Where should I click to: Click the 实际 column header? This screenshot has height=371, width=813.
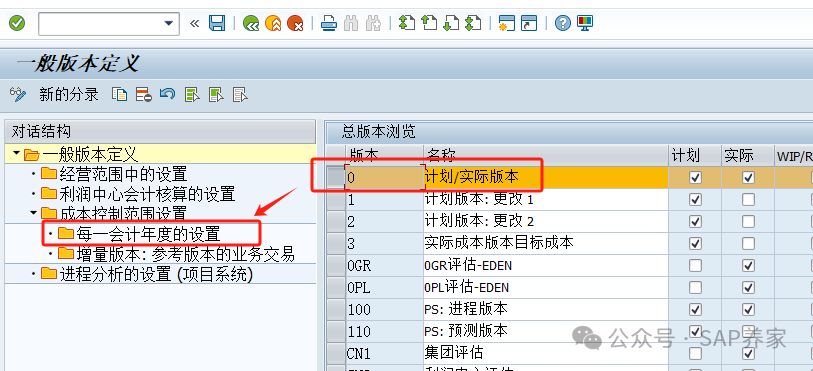tap(748, 155)
